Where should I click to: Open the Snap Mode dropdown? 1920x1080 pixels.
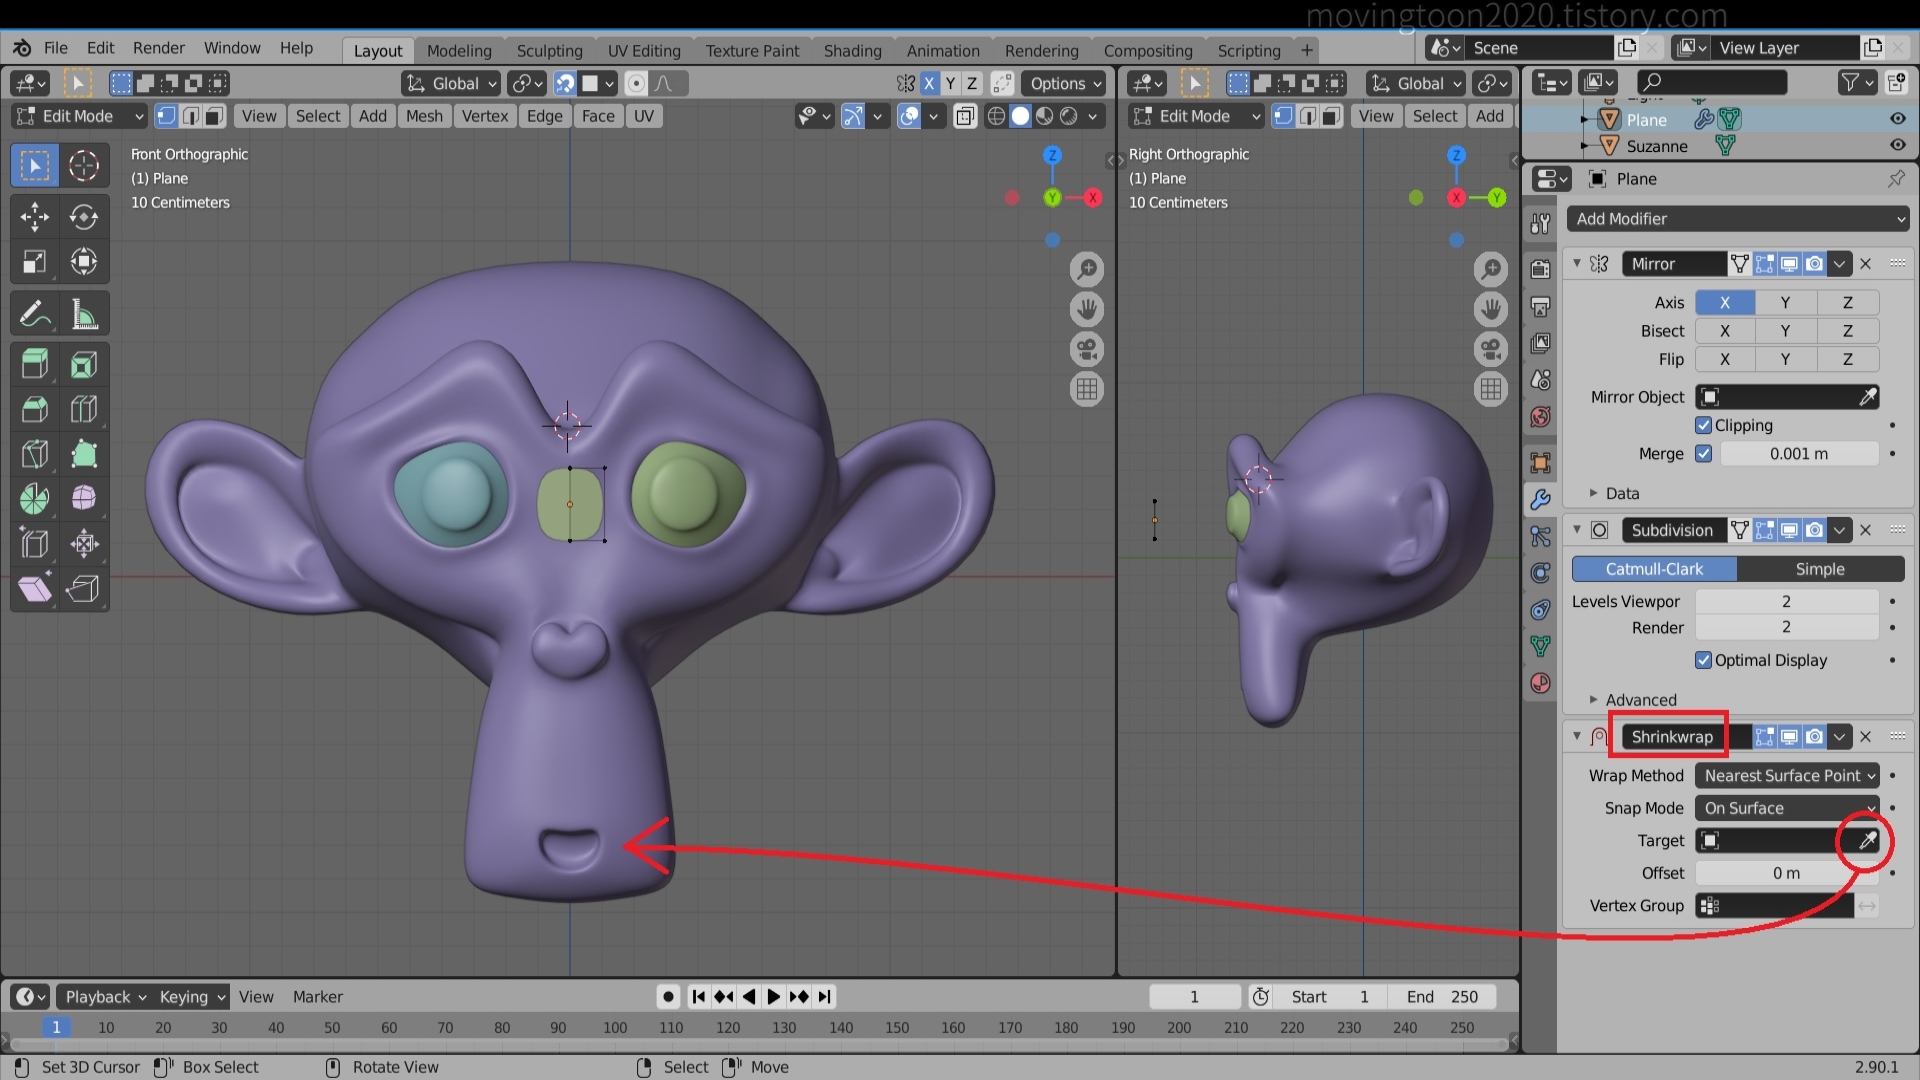click(1787, 808)
